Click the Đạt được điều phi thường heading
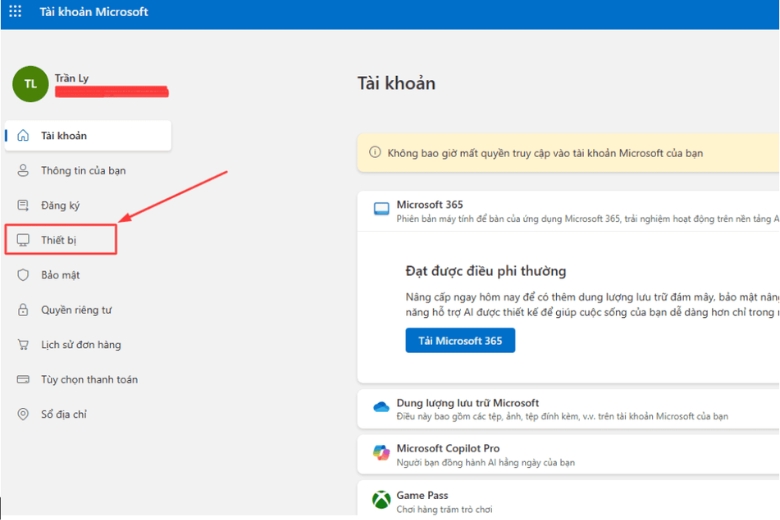The height and width of the screenshot is (520, 780). point(486,271)
